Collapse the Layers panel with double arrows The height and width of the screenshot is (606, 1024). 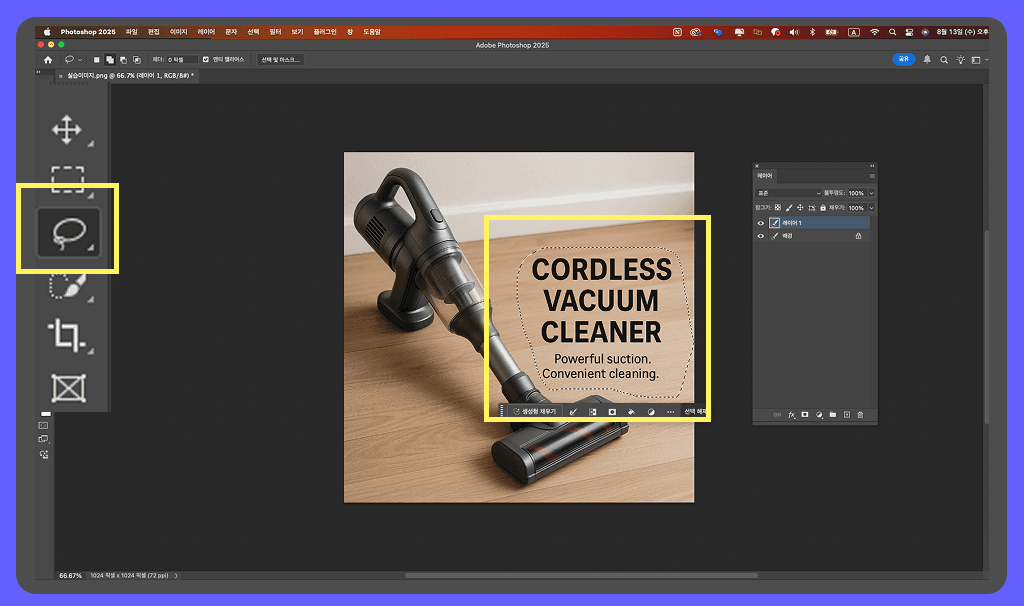coord(872,166)
